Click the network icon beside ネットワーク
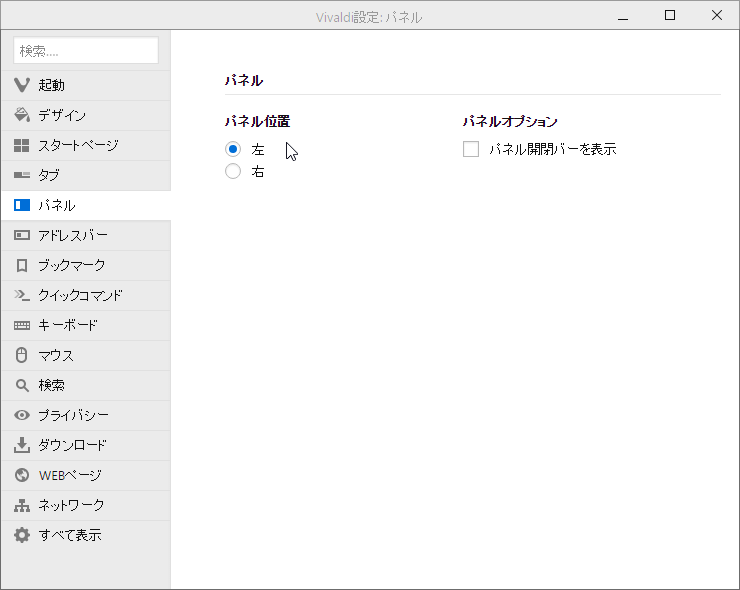The image size is (740, 590). click(x=22, y=505)
